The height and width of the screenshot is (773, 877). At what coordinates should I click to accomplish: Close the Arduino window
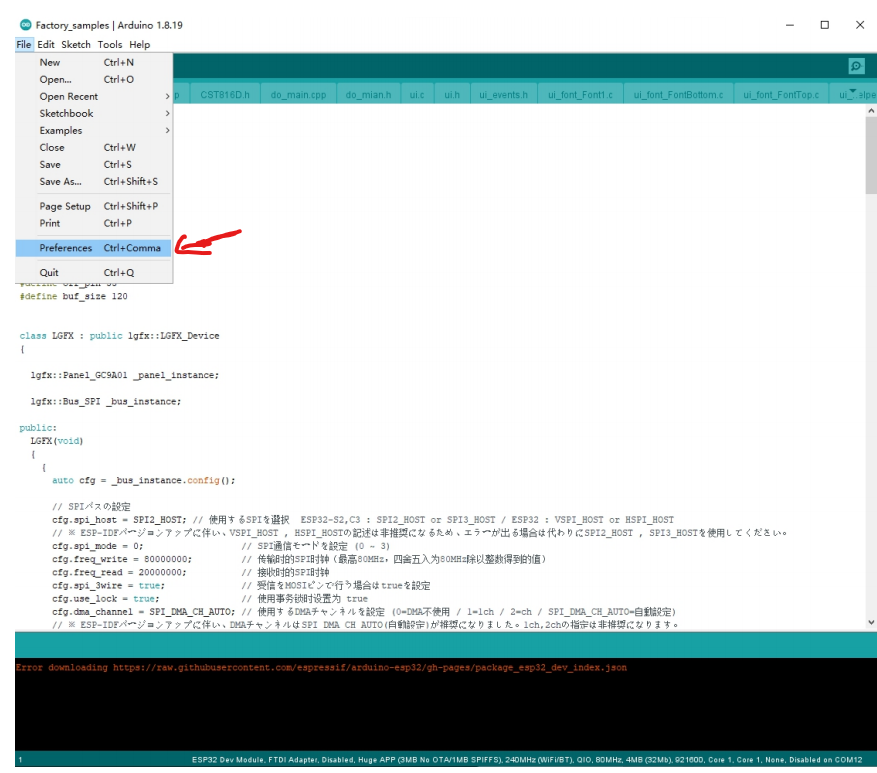click(x=860, y=25)
